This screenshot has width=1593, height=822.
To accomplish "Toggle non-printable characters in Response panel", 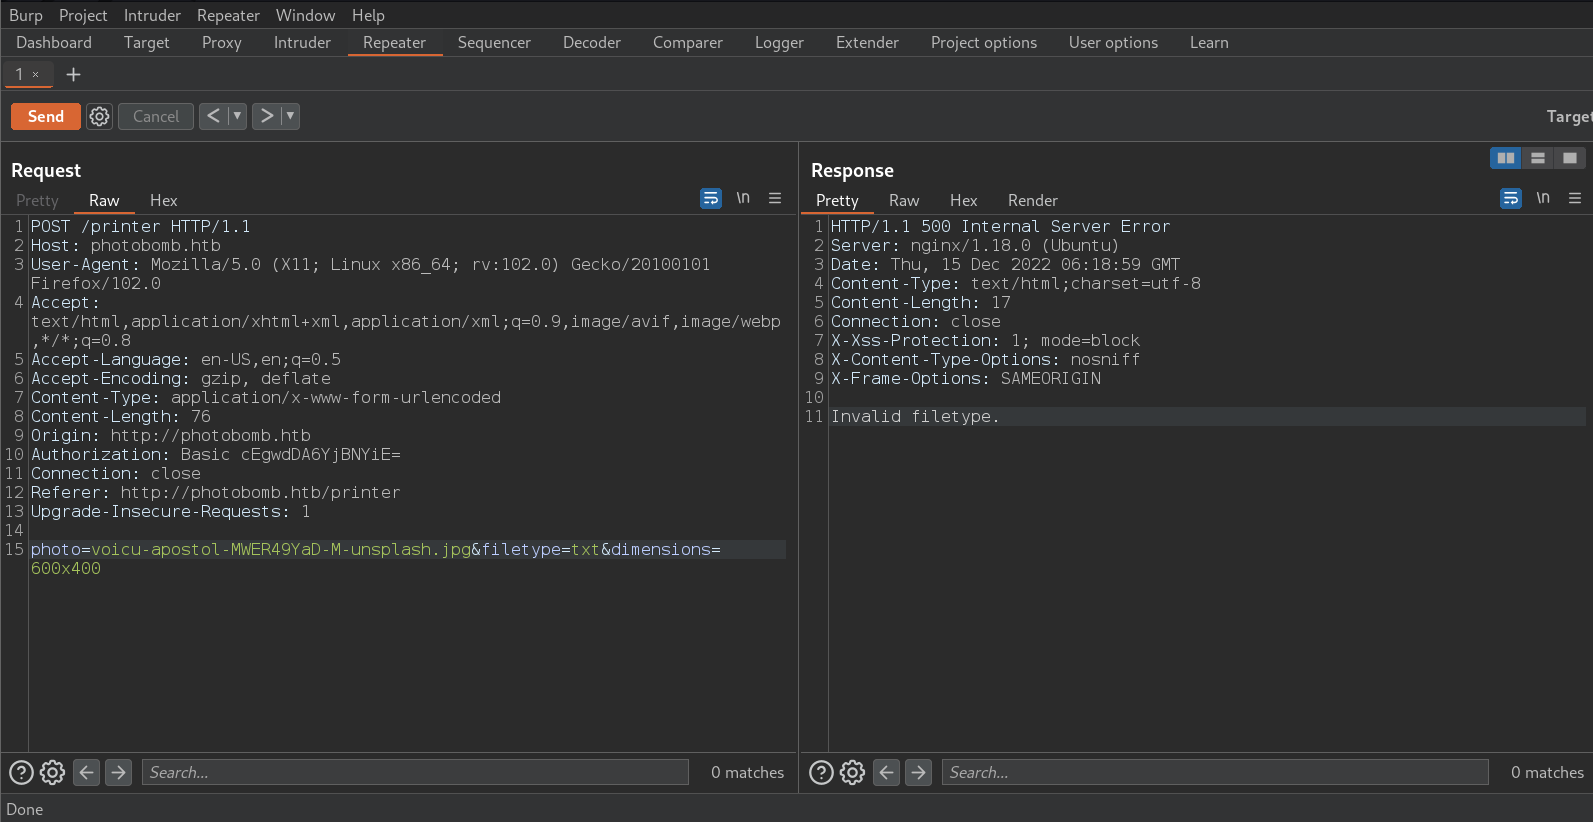I will [1543, 198].
